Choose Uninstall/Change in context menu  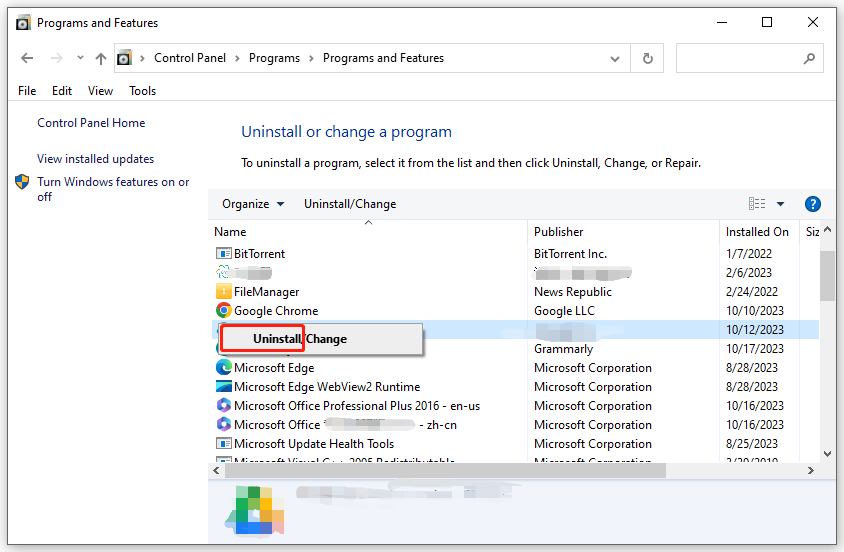tap(299, 339)
